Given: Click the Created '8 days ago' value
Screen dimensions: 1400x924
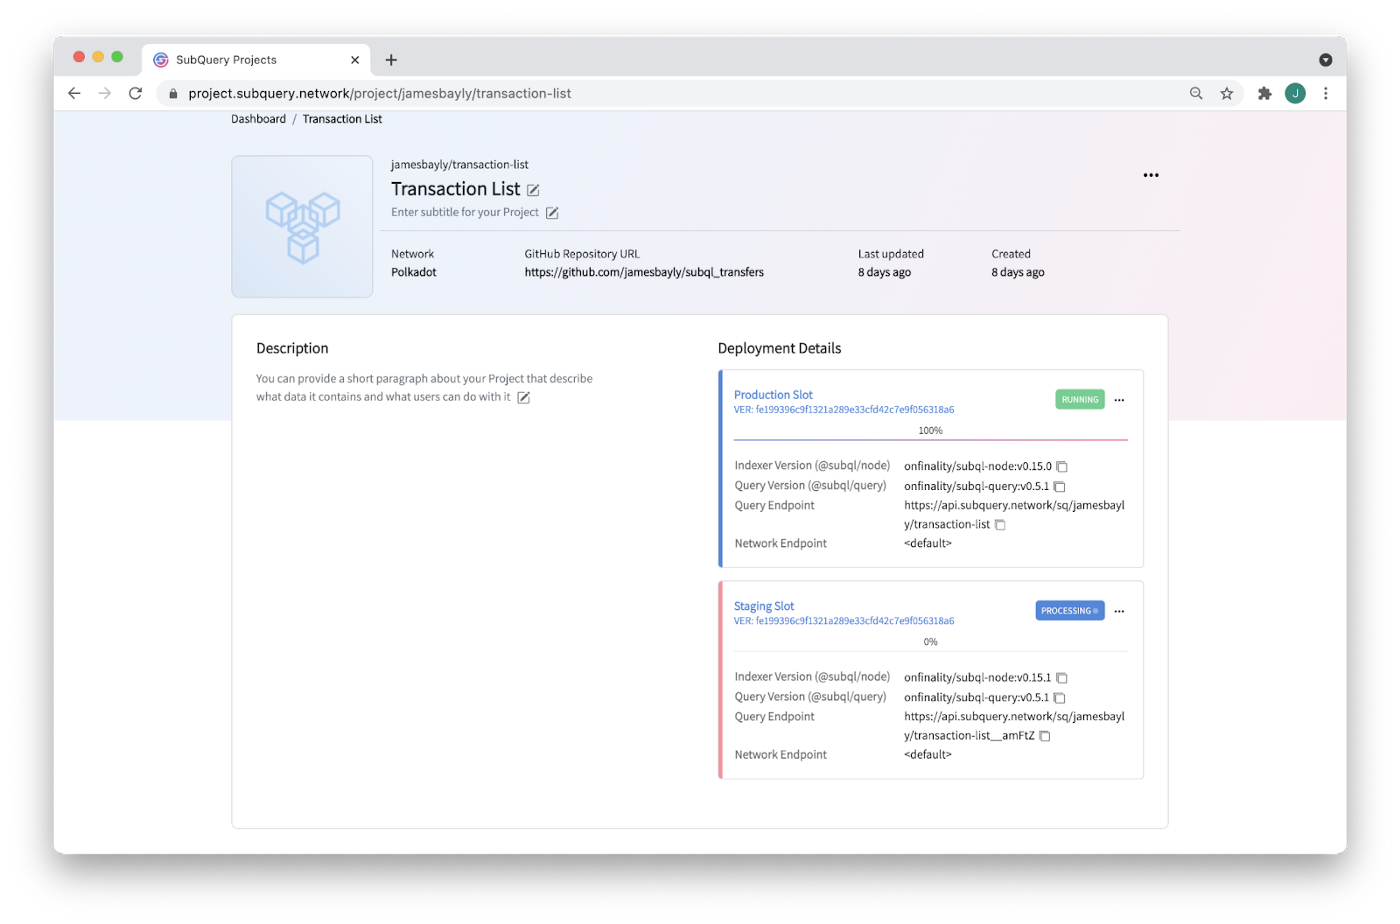Looking at the screenshot, I should click(x=1018, y=272).
